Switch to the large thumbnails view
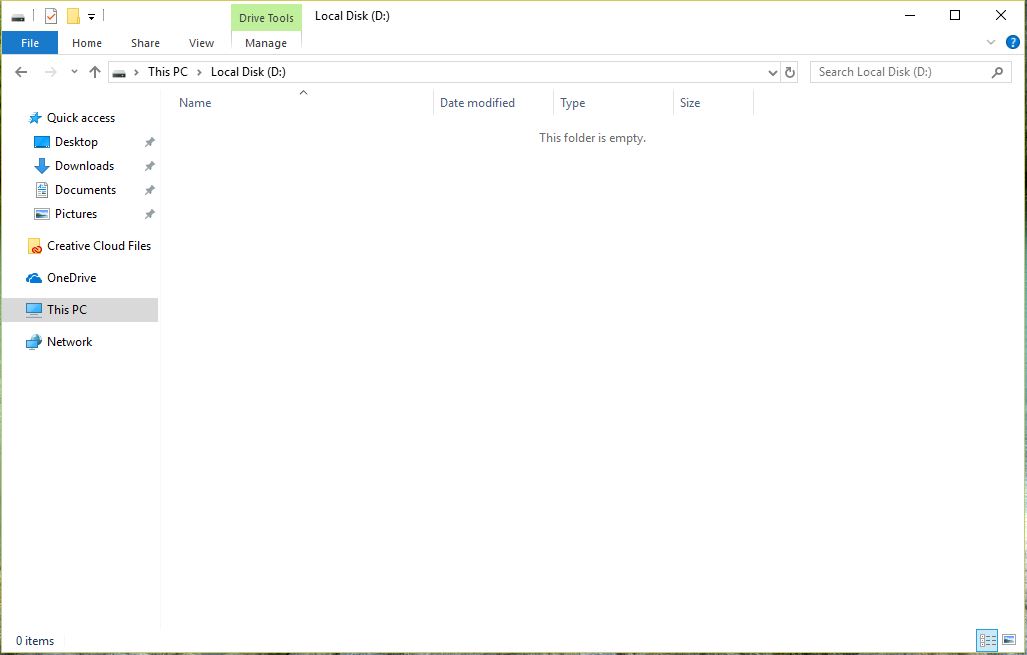1027x655 pixels. pyautogui.click(x=1010, y=640)
